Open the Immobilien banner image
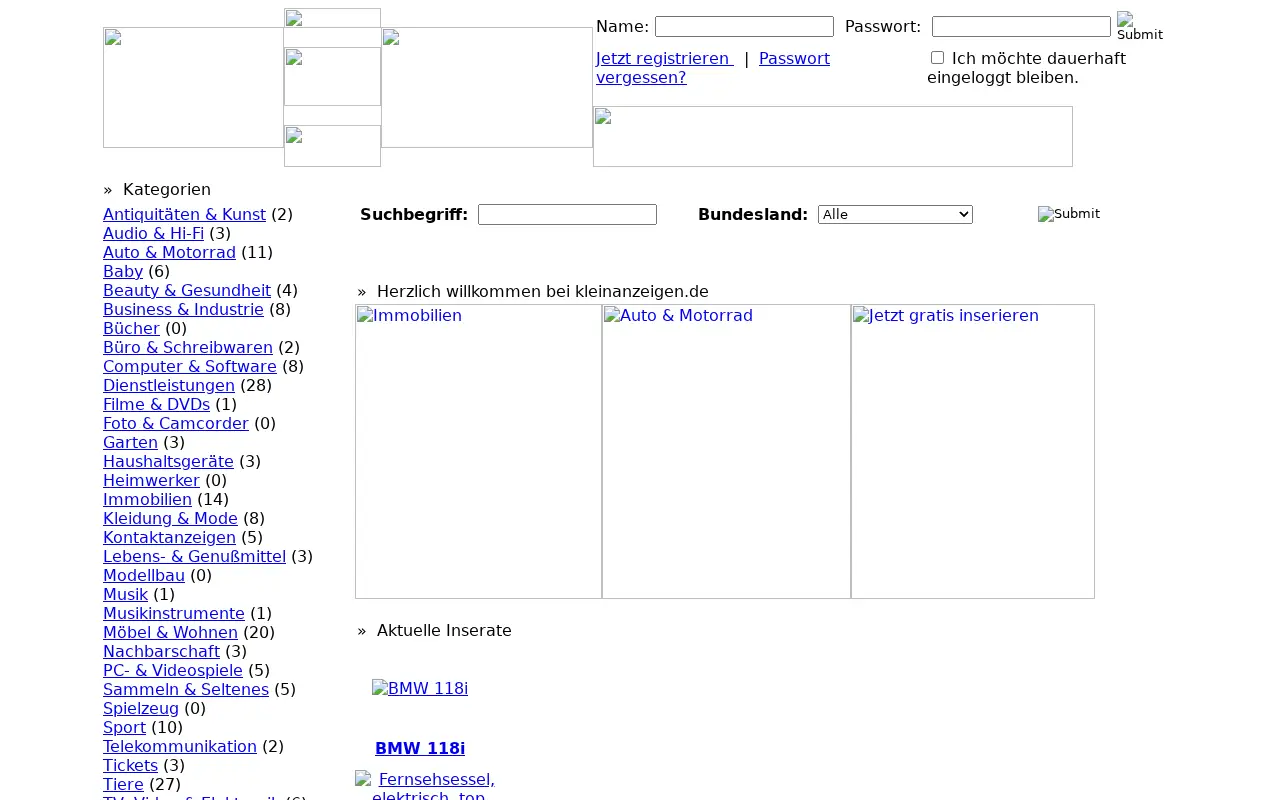This screenshot has height=800, width=1280. click(478, 451)
